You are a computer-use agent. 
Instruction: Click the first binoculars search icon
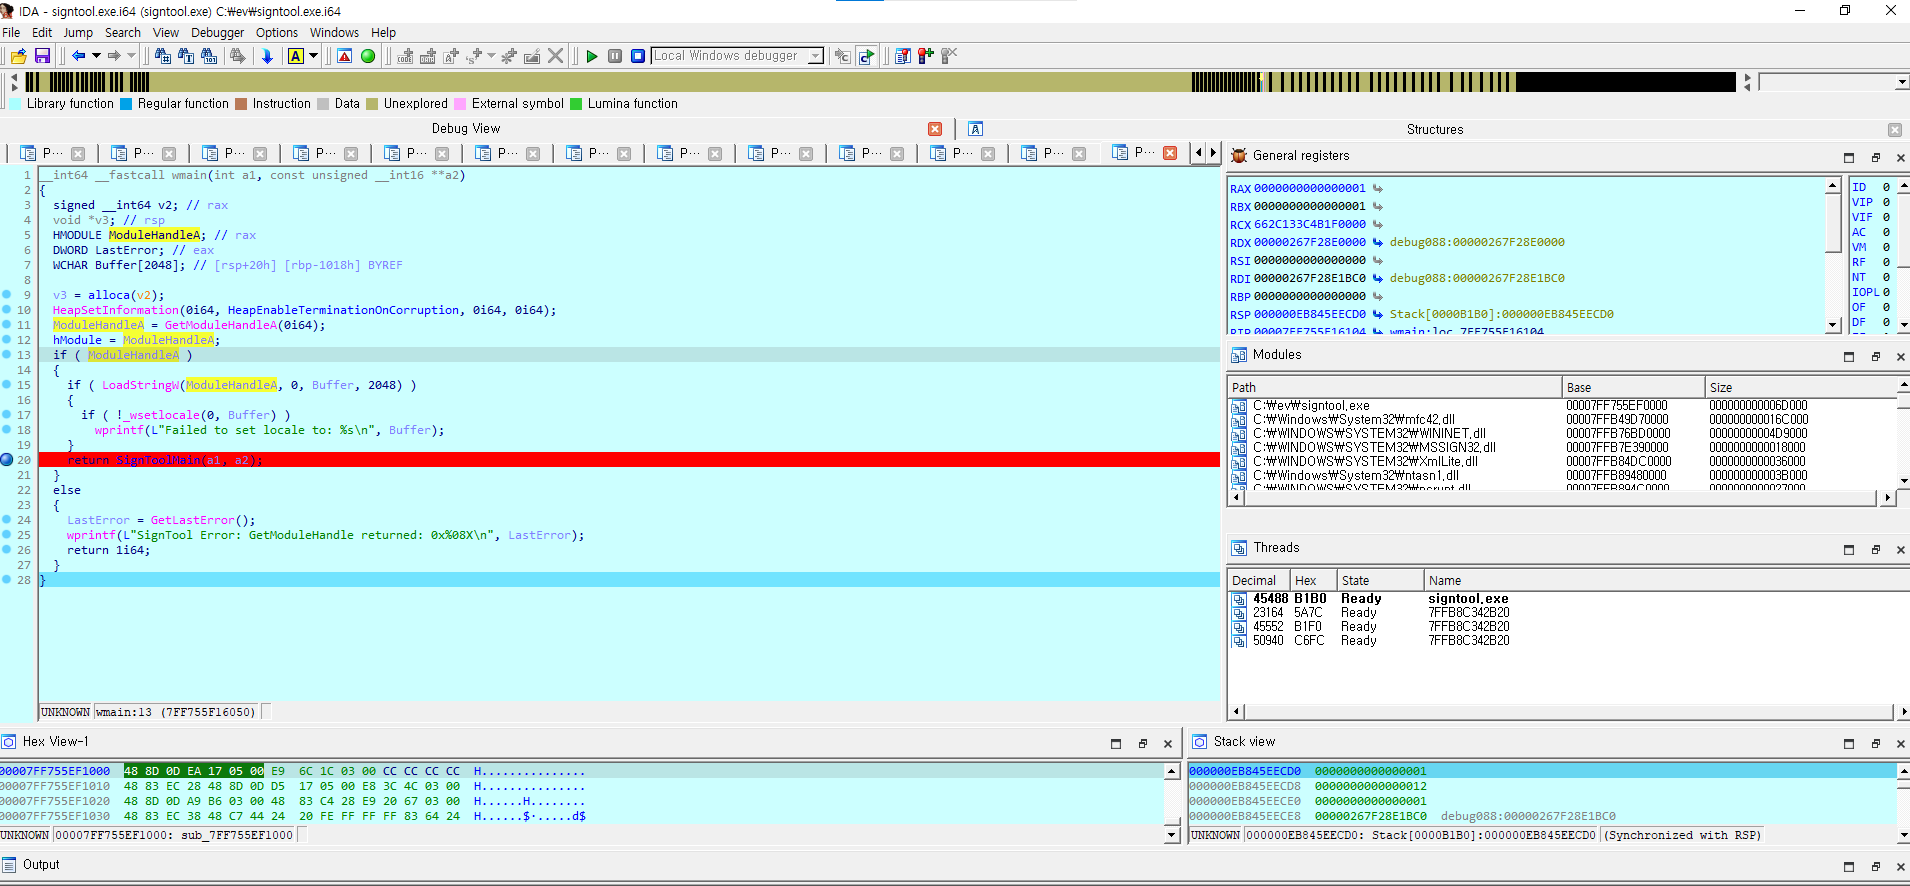[163, 56]
